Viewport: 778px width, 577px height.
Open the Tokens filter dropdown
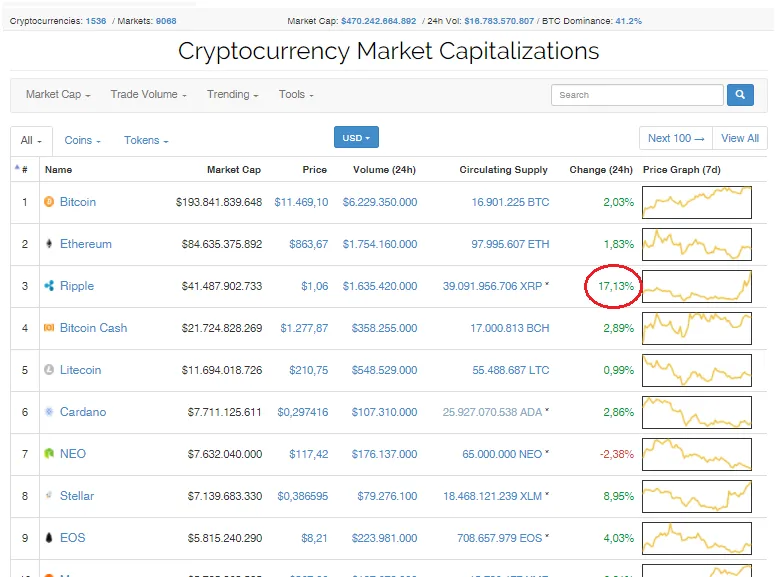coord(146,140)
